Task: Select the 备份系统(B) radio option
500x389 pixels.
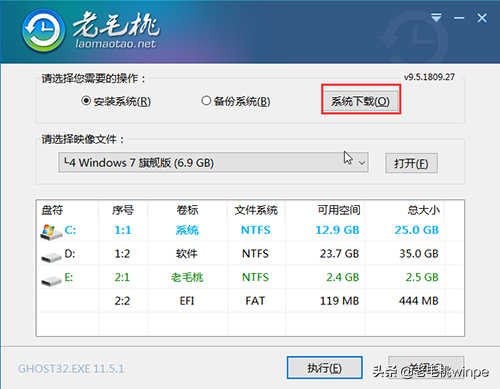Action: [236, 101]
